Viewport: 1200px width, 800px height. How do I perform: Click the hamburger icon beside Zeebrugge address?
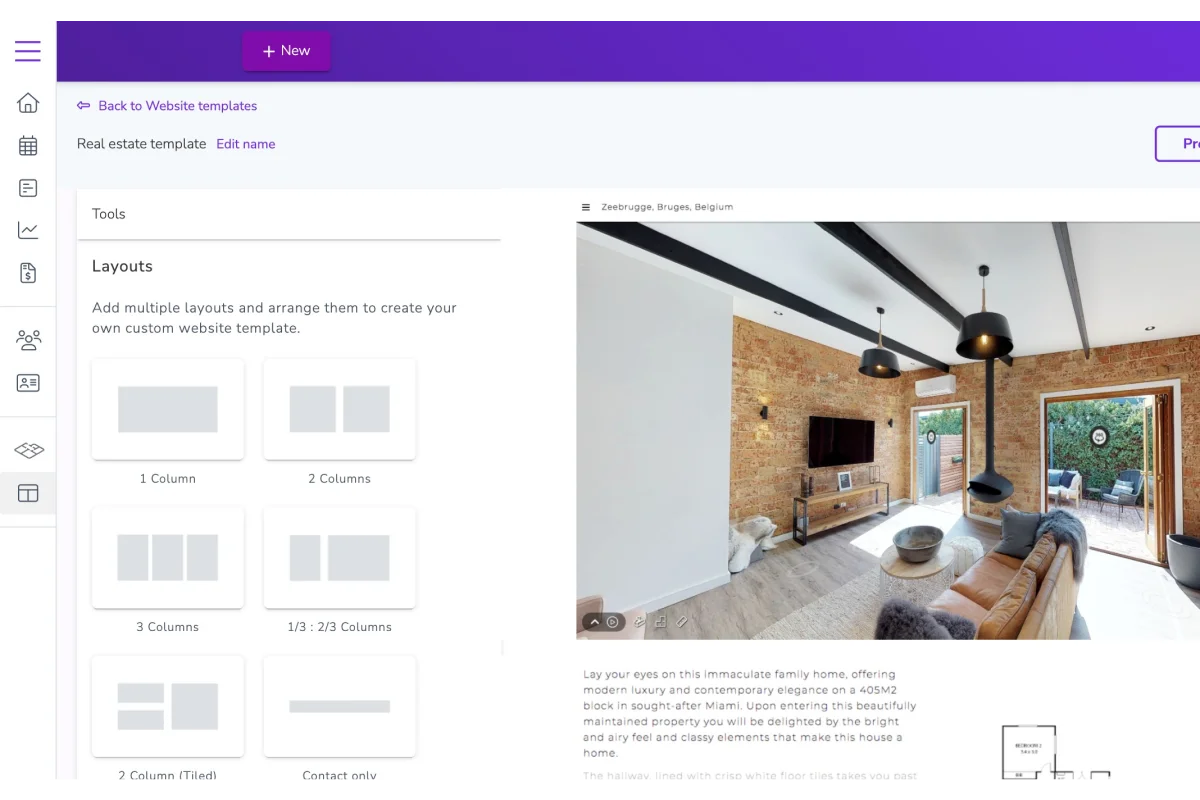pos(586,207)
